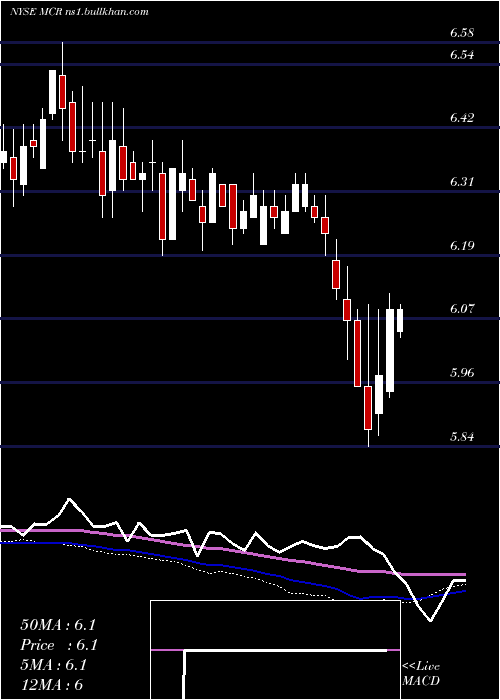
Task: Click the 6.19 price level label
Action: coord(462,246)
